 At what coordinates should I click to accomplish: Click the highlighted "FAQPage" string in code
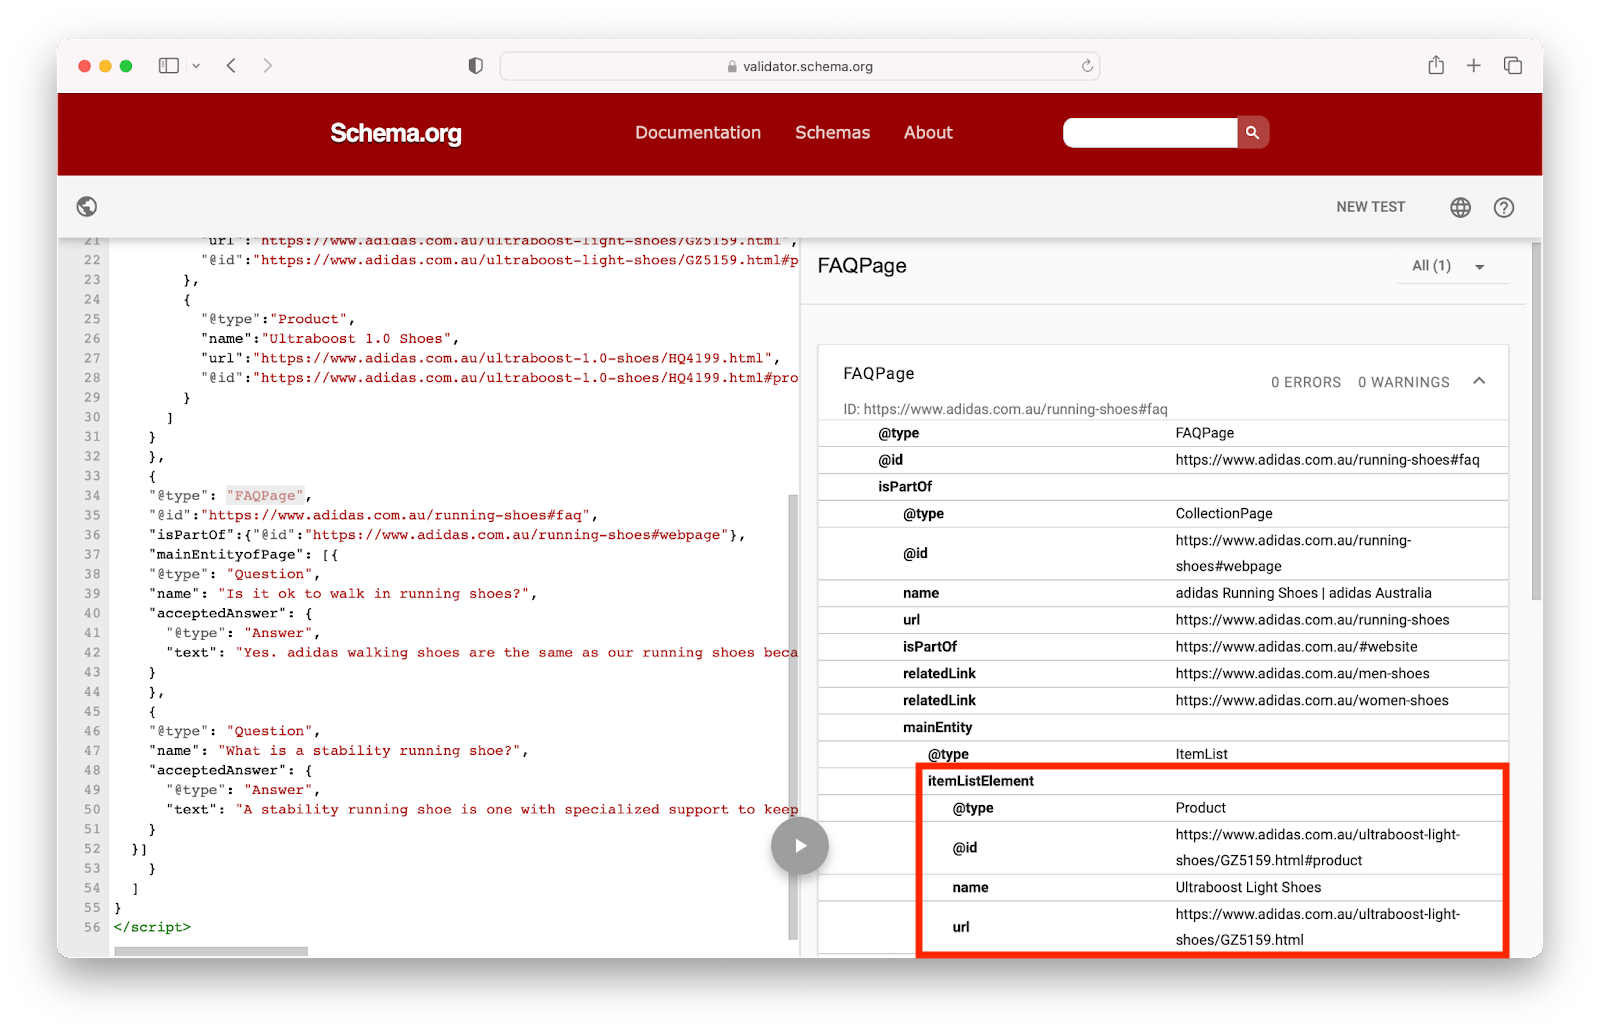(x=265, y=496)
